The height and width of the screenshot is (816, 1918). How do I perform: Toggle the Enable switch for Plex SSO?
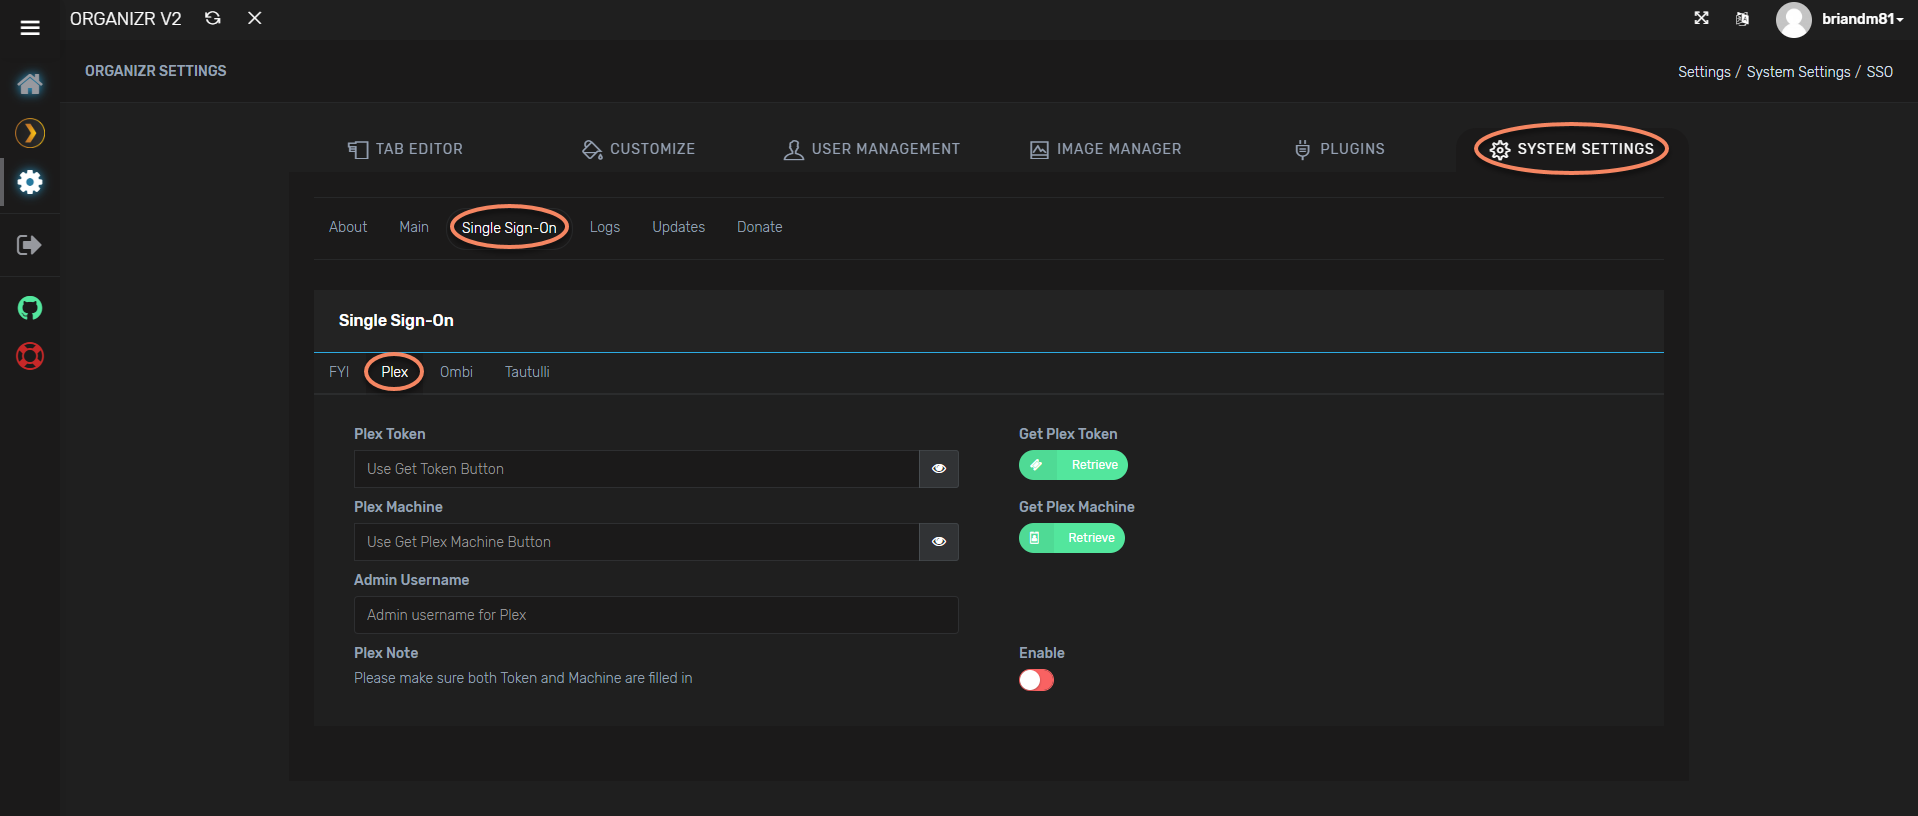point(1036,680)
